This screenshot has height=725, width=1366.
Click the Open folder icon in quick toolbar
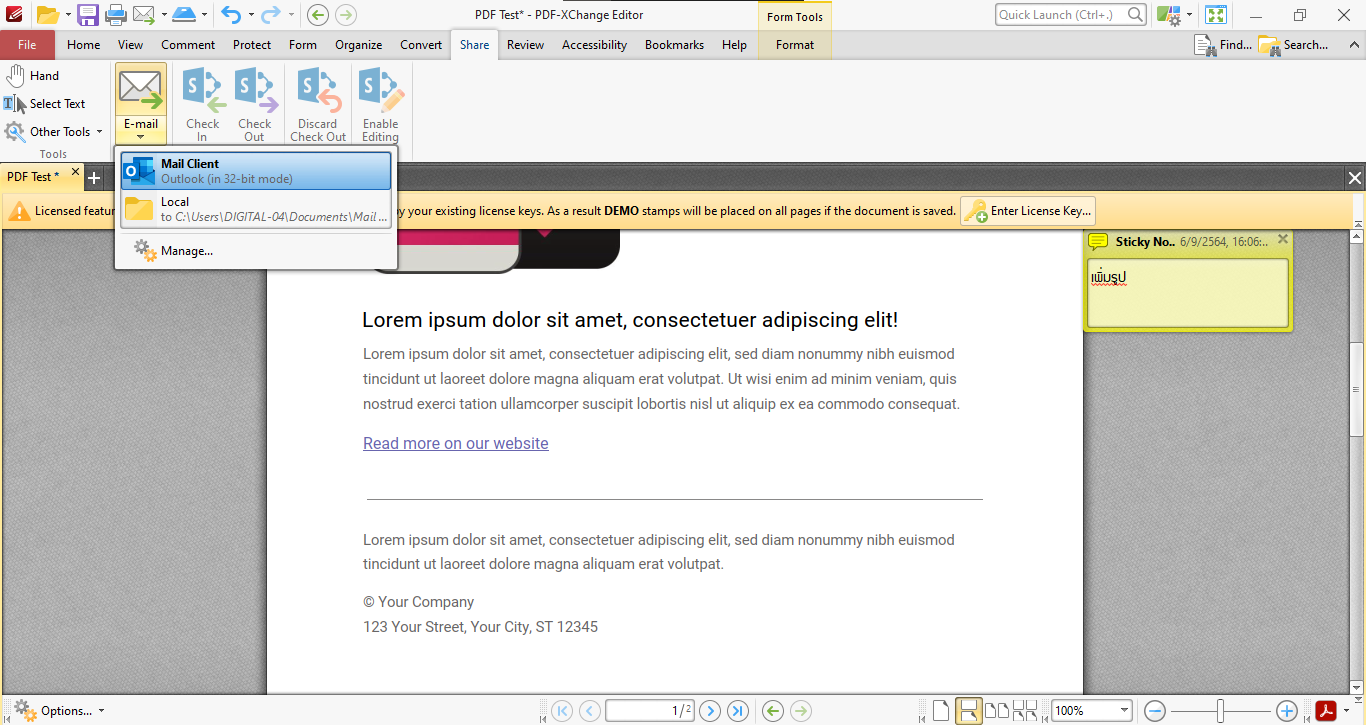tap(47, 15)
